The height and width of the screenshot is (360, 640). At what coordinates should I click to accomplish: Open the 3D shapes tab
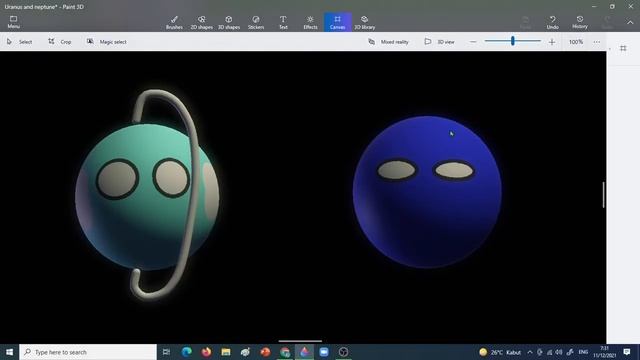(x=229, y=22)
